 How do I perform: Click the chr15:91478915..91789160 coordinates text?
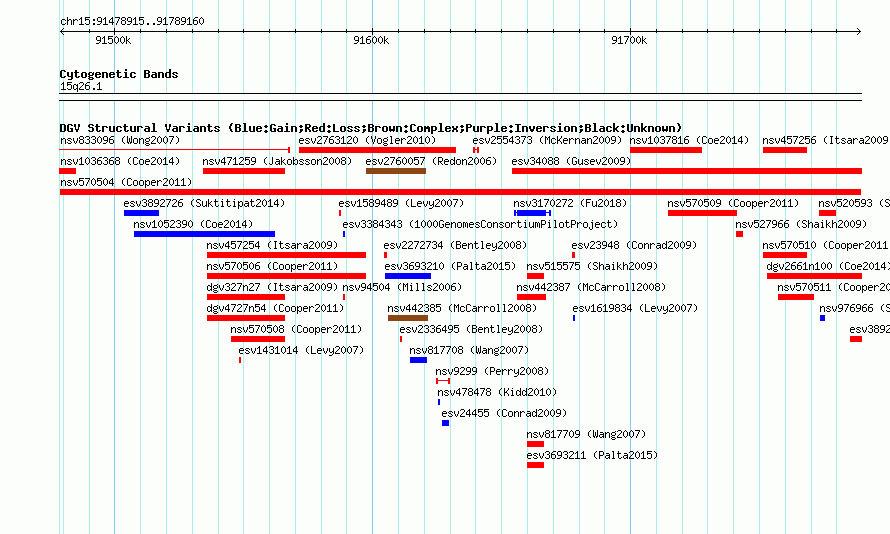(x=132, y=21)
